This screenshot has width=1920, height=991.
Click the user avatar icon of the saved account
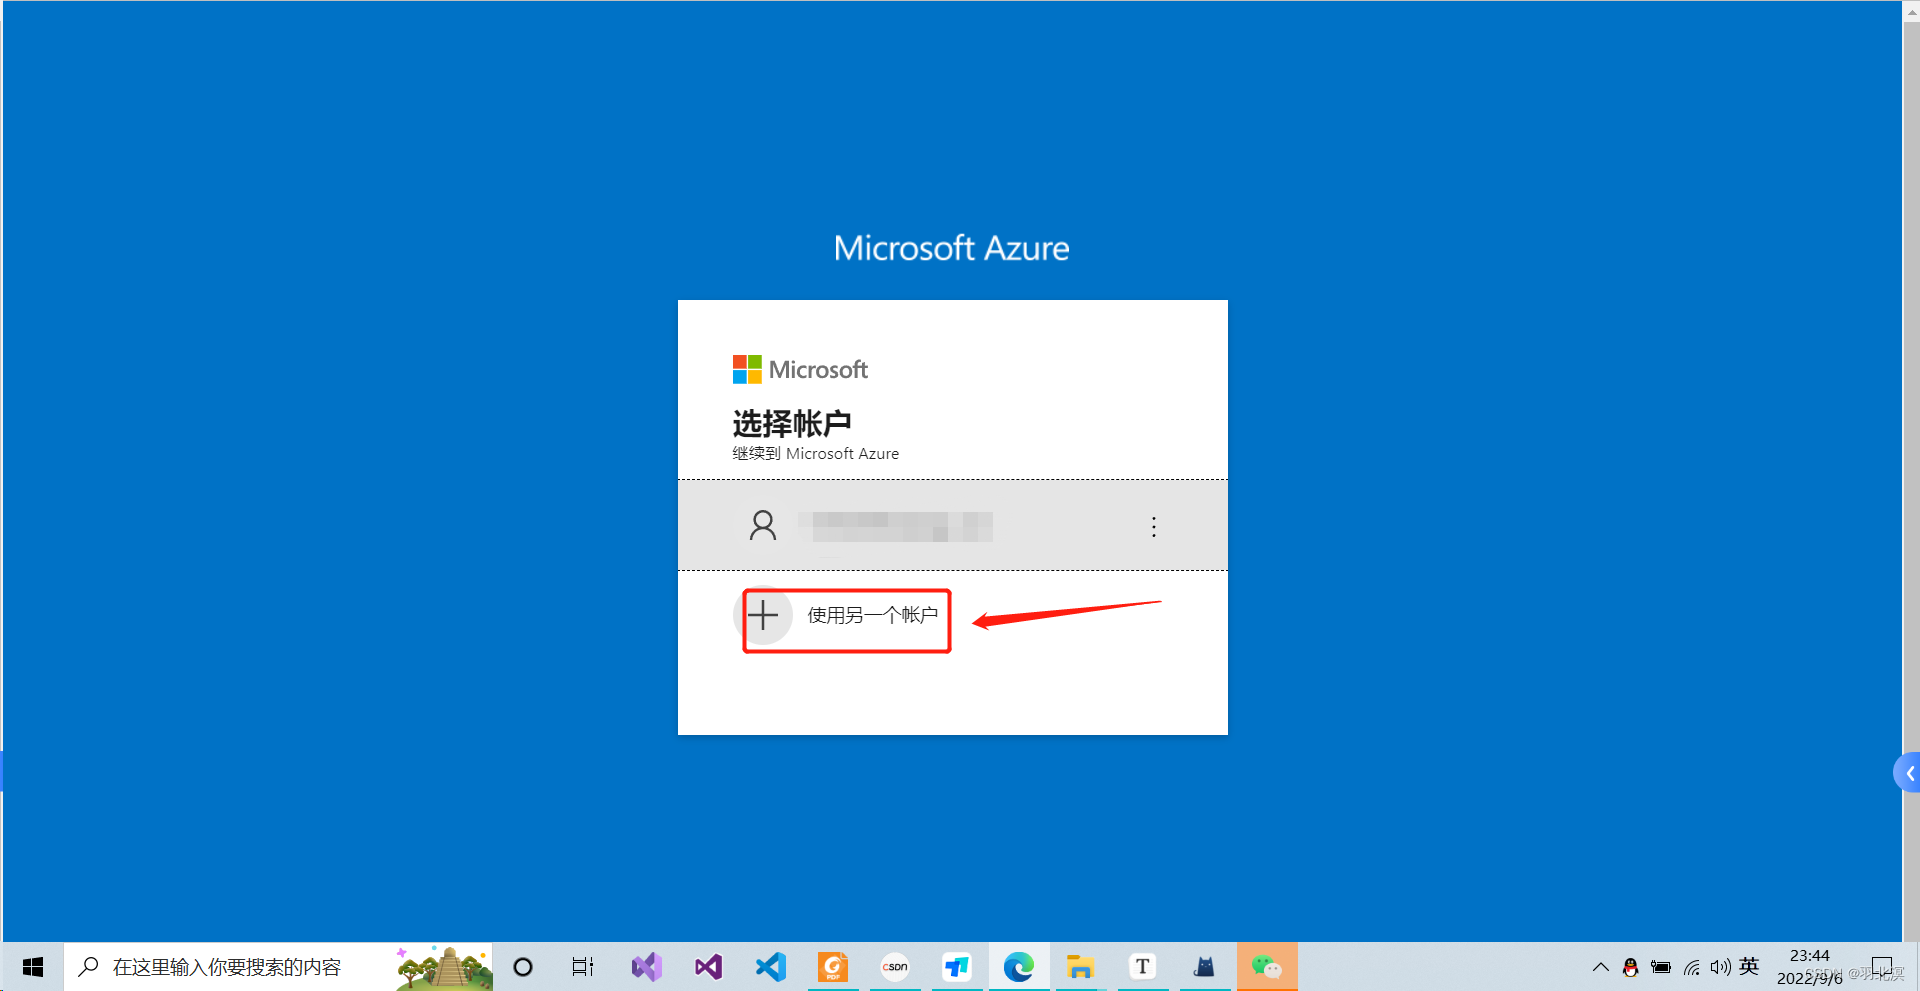tap(763, 525)
